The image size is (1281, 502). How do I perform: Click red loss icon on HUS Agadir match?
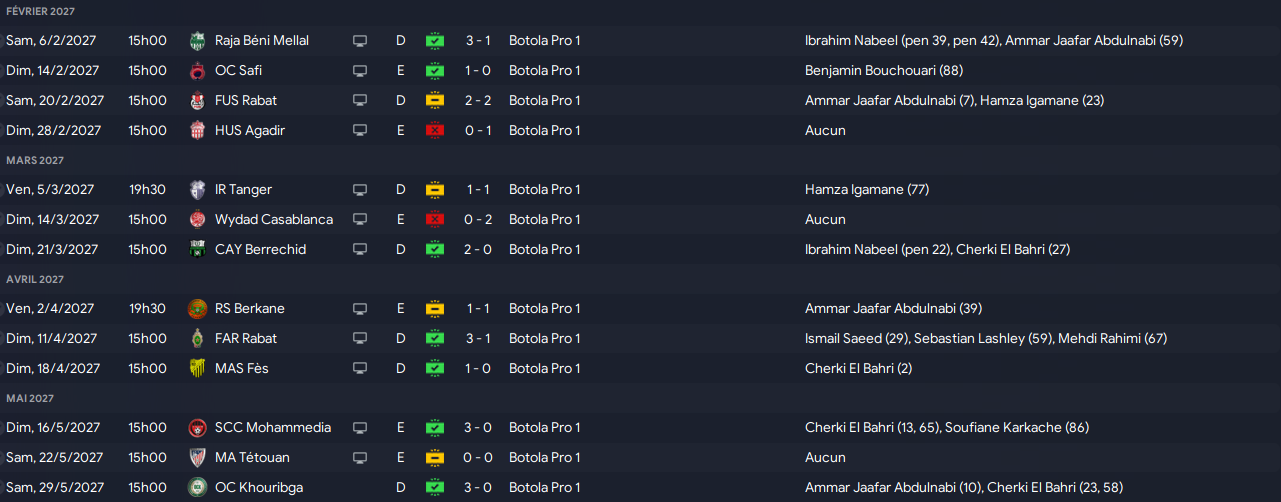coord(434,131)
